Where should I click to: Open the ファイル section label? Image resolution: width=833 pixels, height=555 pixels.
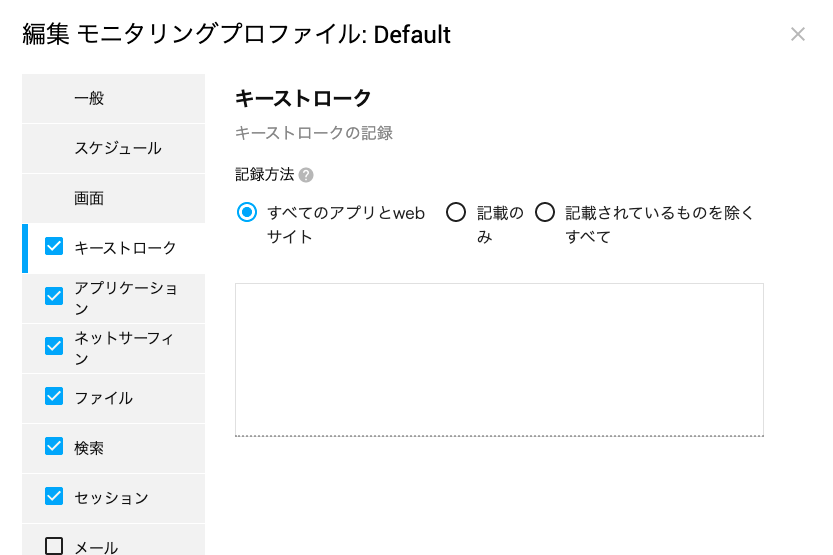pos(104,398)
